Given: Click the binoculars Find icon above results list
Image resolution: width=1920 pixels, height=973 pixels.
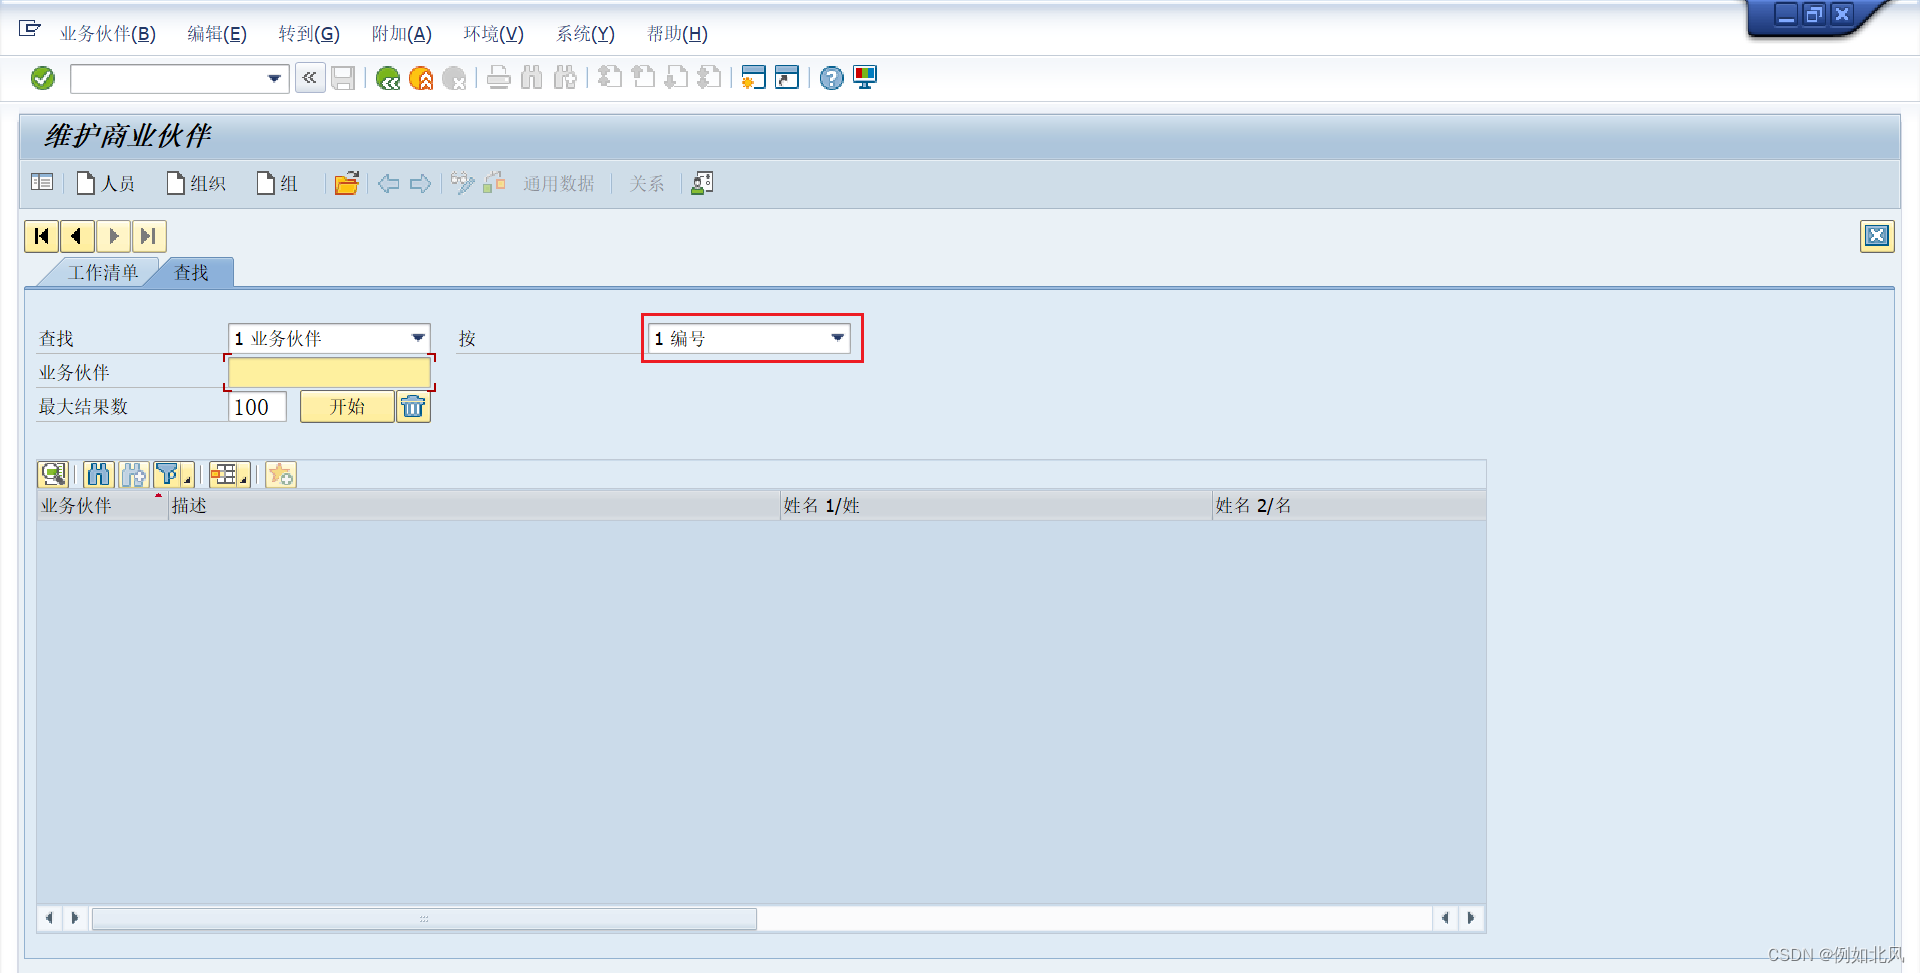Looking at the screenshot, I should click(97, 474).
